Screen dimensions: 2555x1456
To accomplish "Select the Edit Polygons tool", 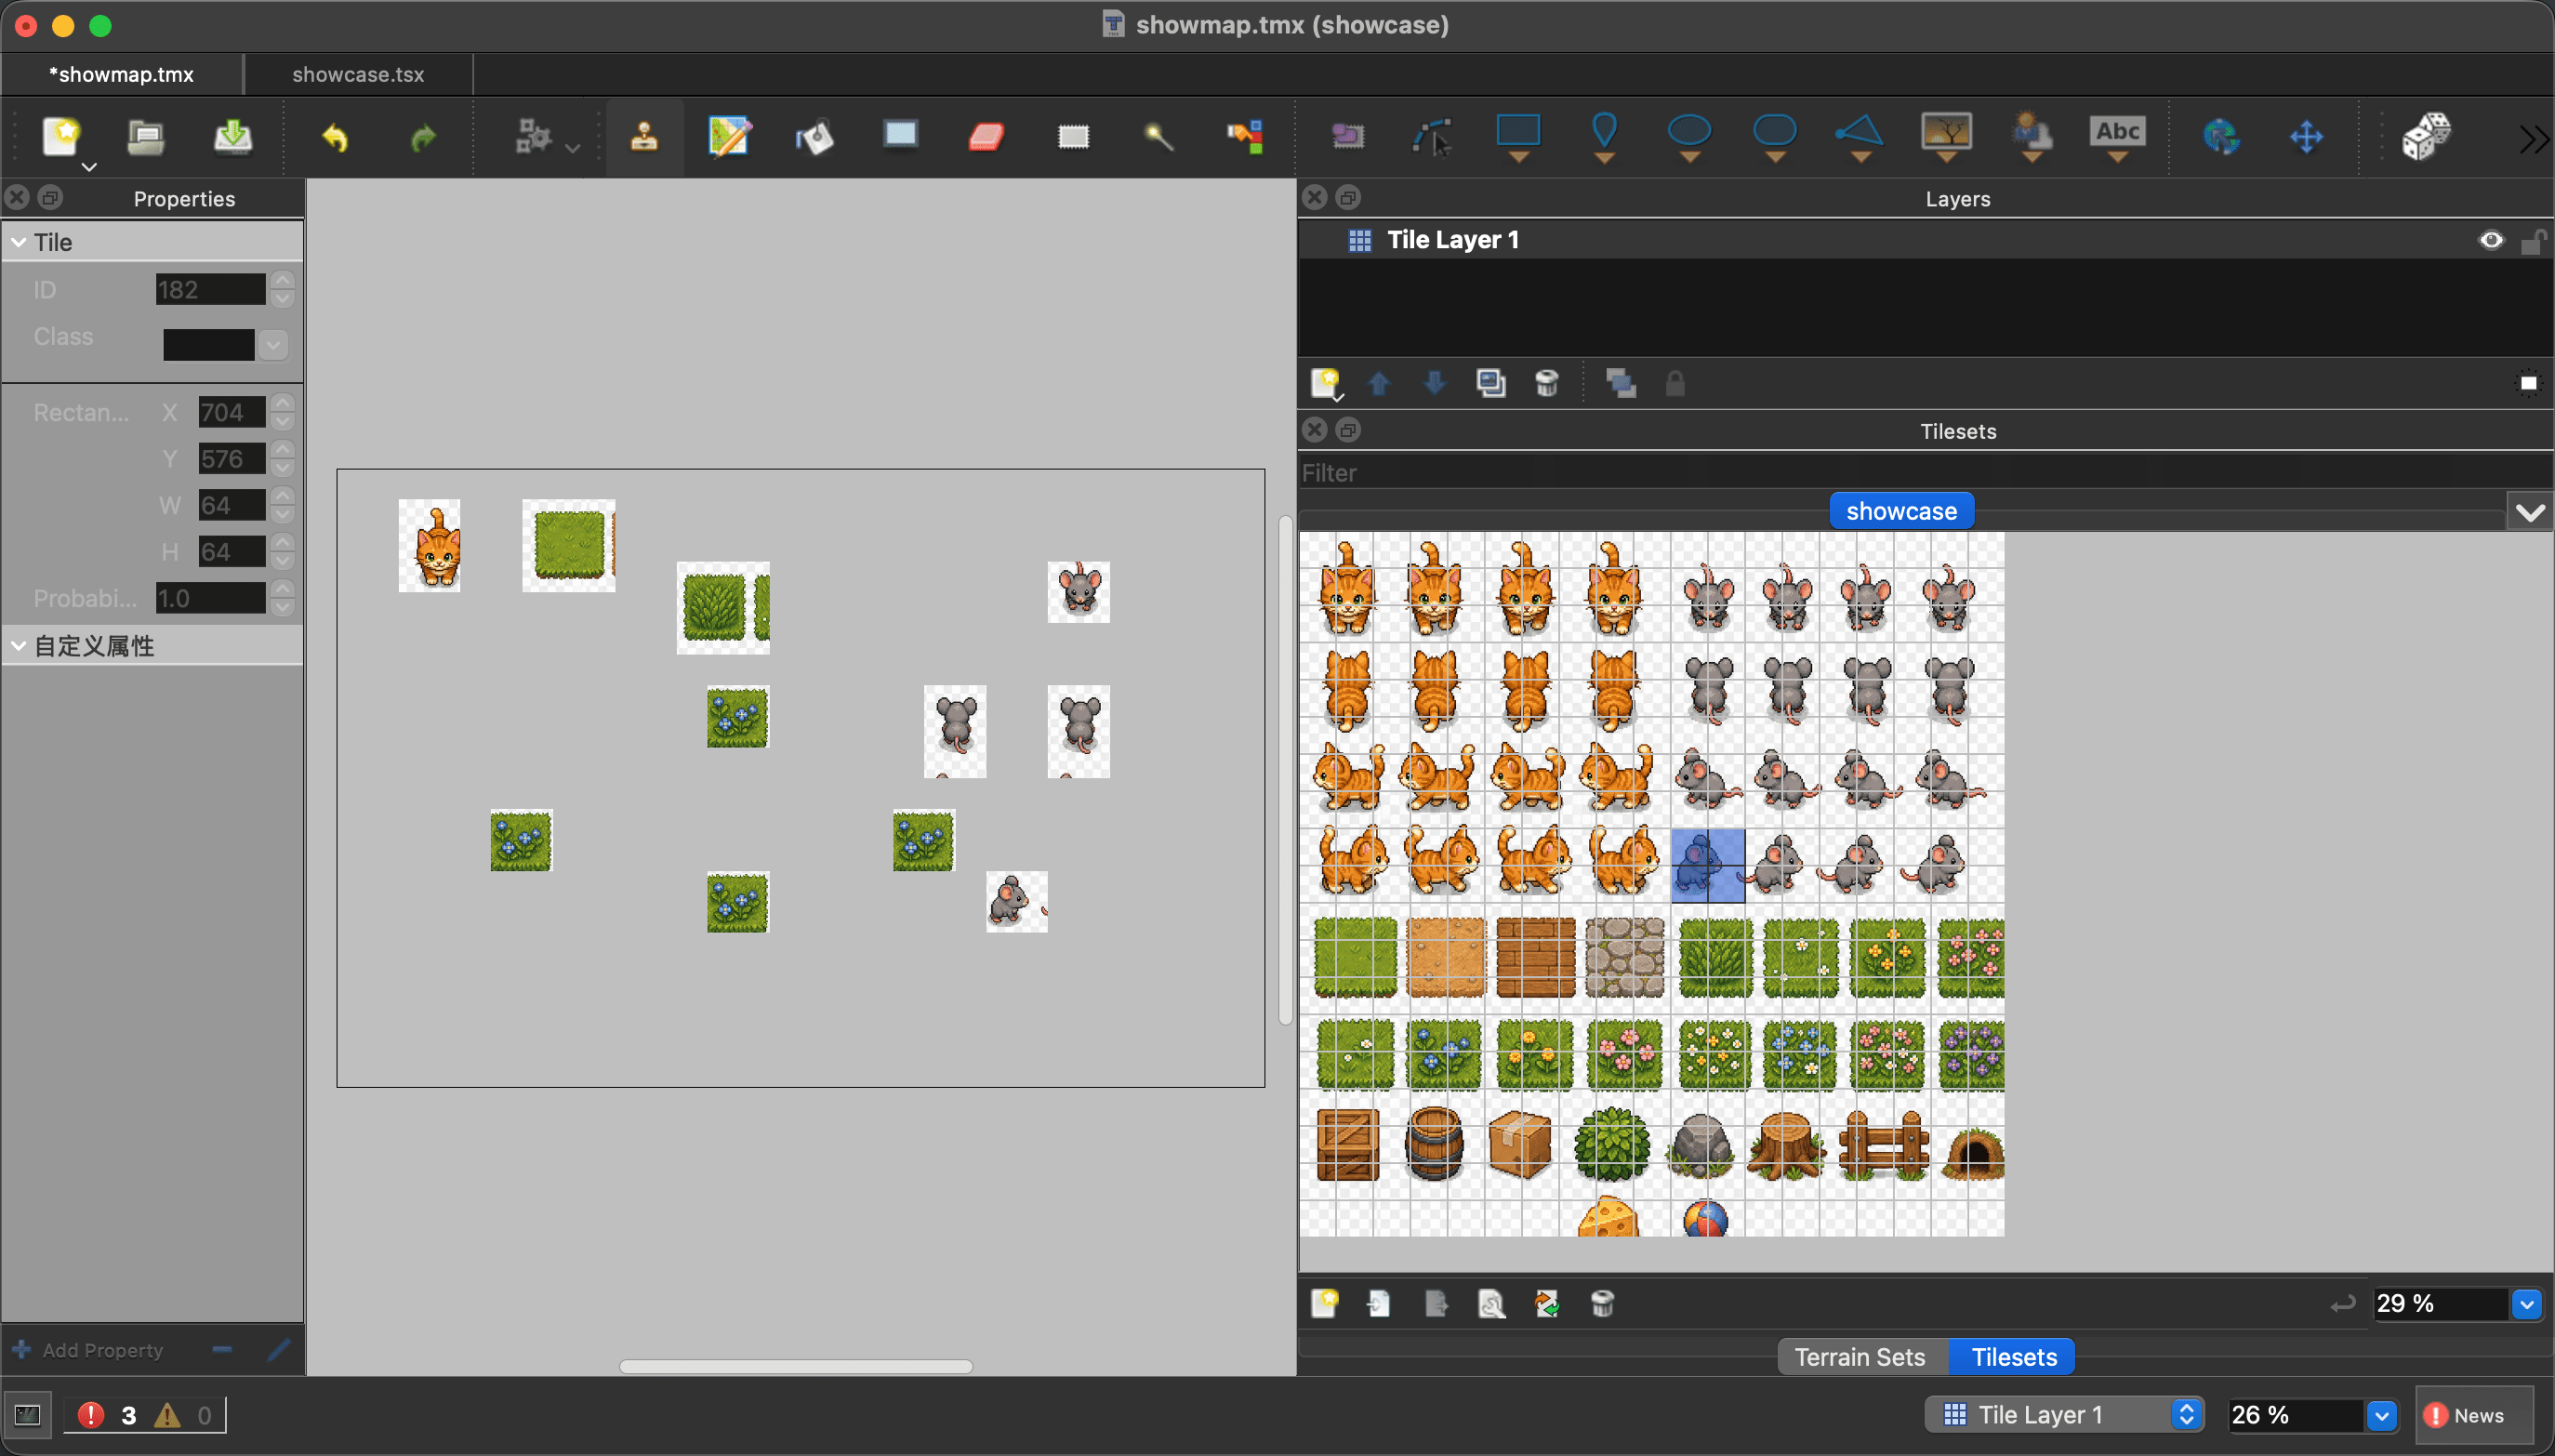I will (1432, 136).
